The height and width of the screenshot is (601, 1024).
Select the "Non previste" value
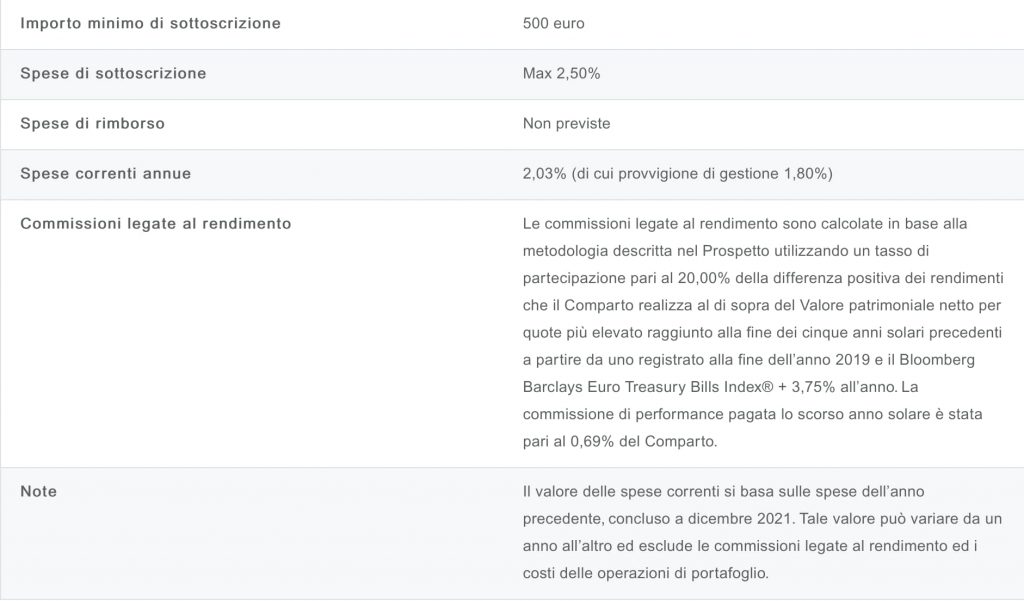(566, 123)
